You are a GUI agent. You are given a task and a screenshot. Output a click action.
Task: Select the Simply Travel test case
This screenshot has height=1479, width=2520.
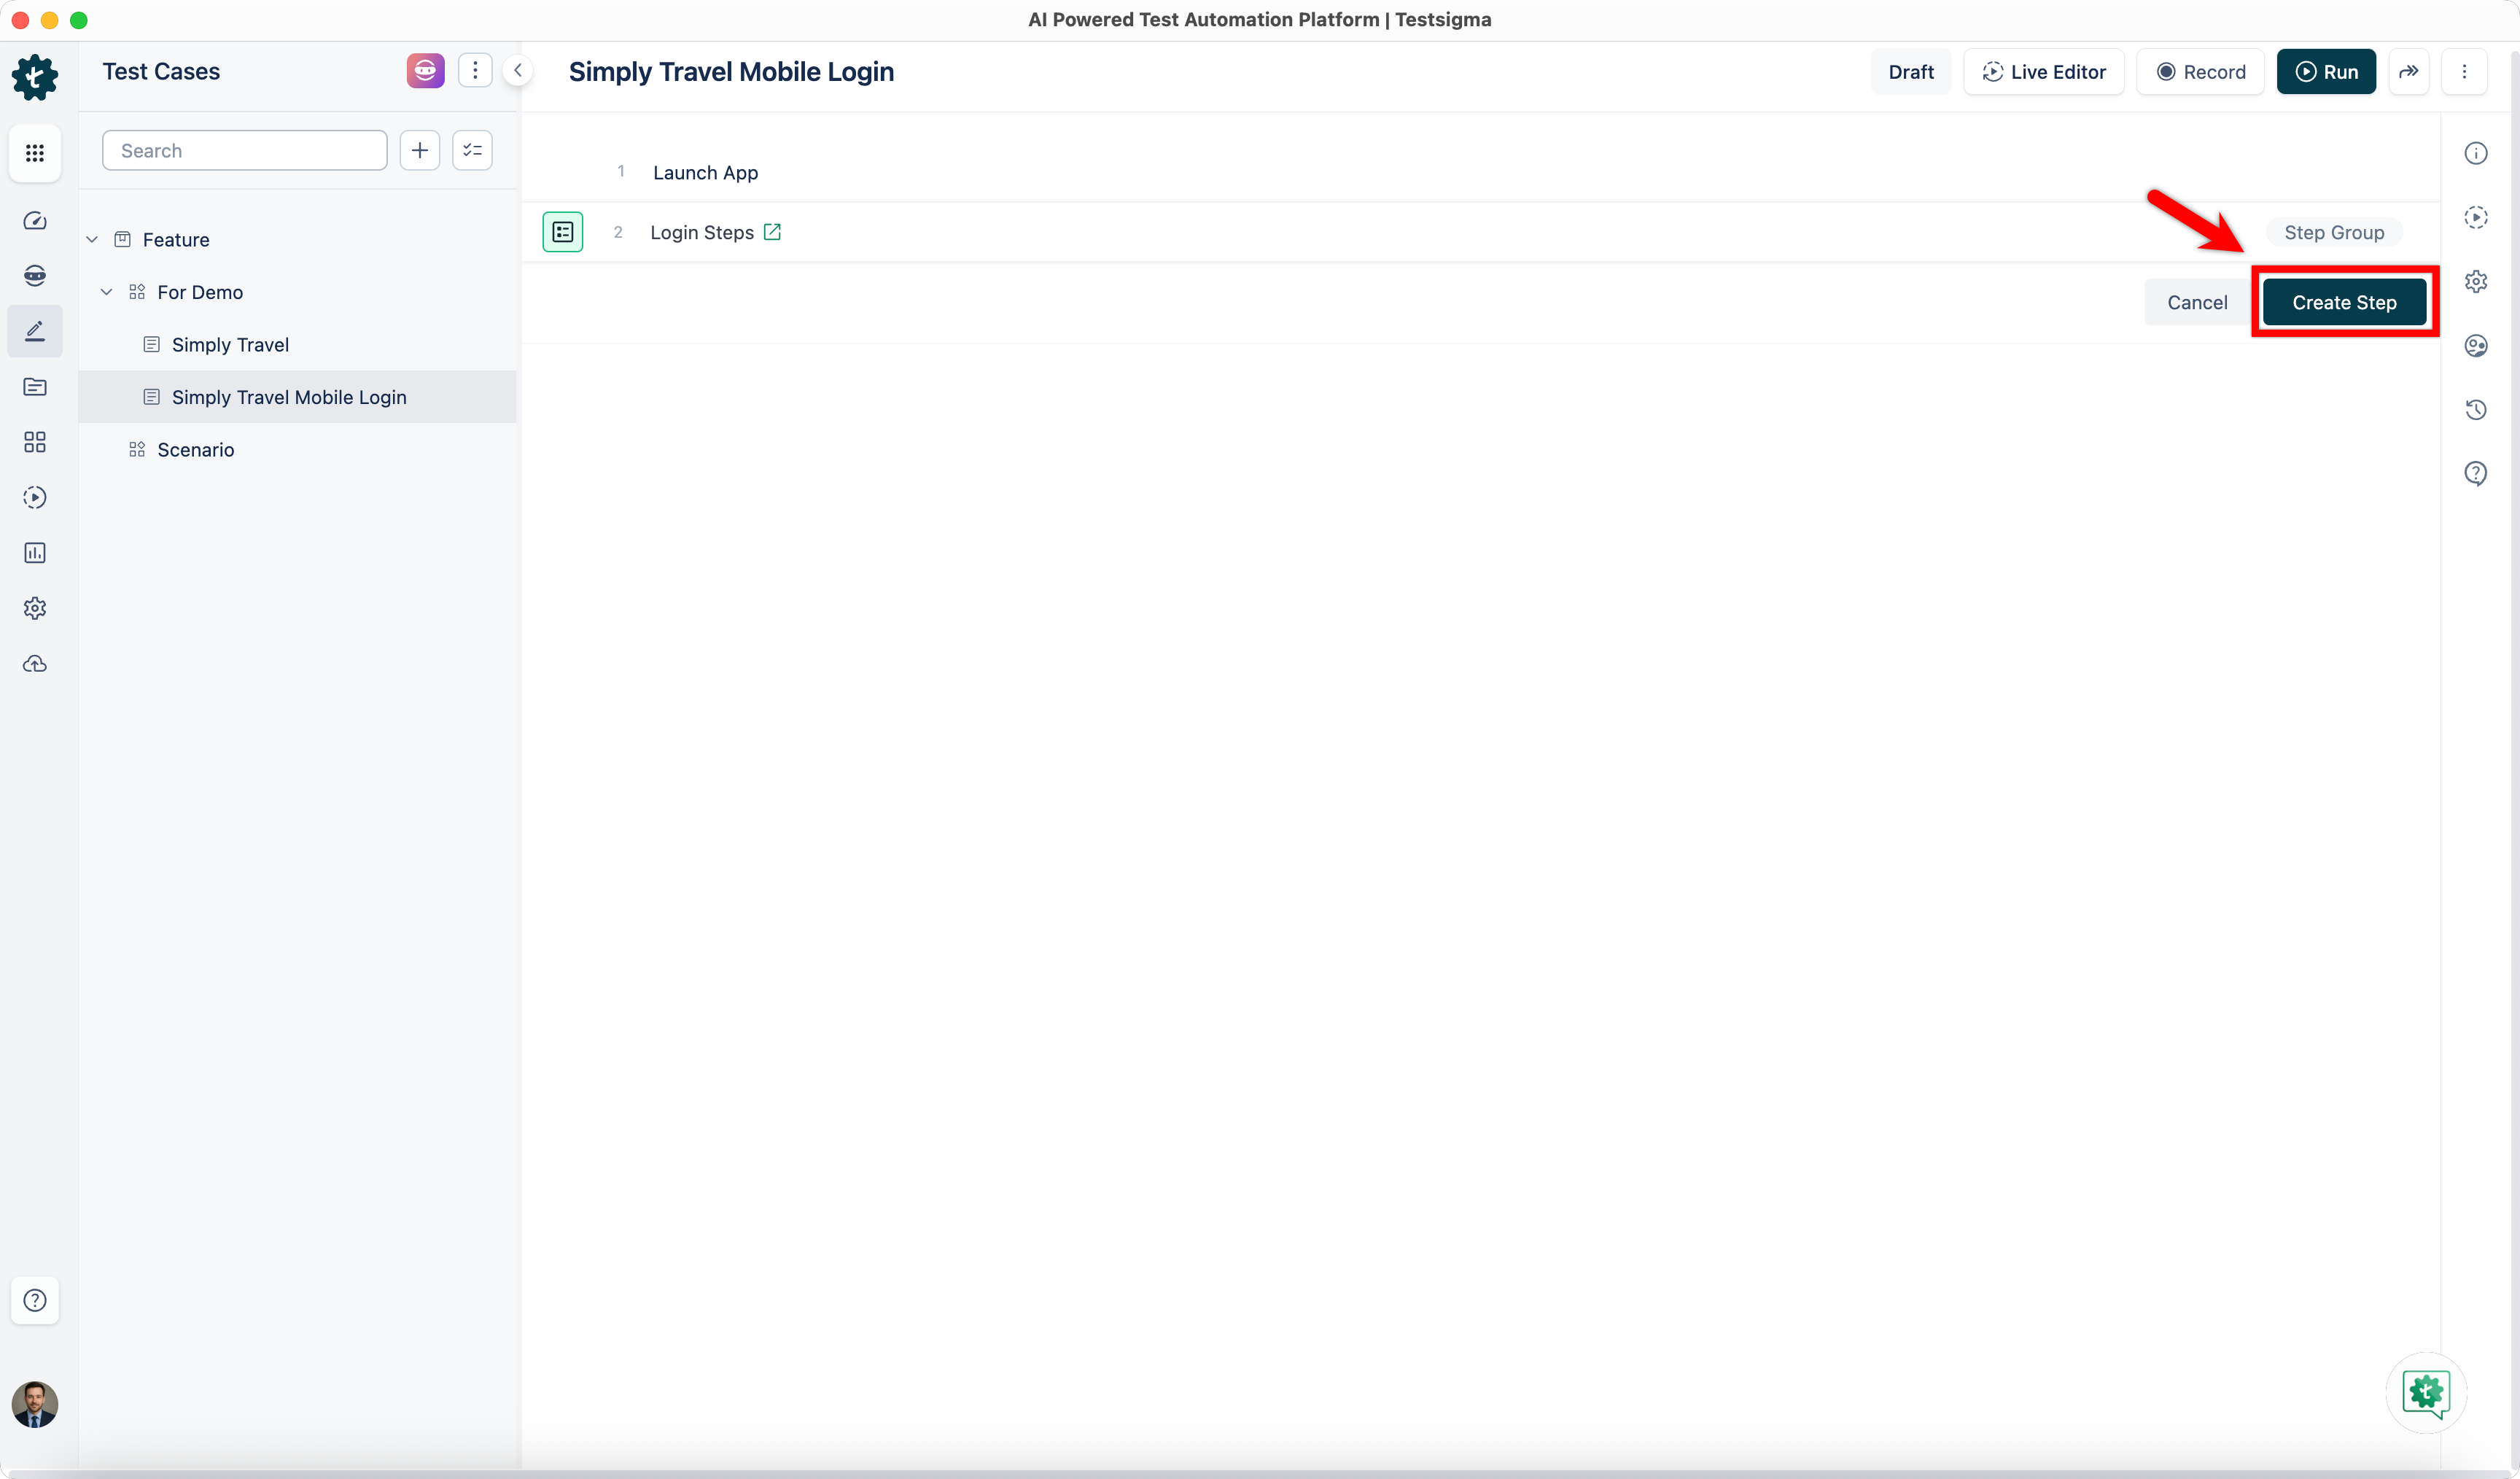point(230,345)
